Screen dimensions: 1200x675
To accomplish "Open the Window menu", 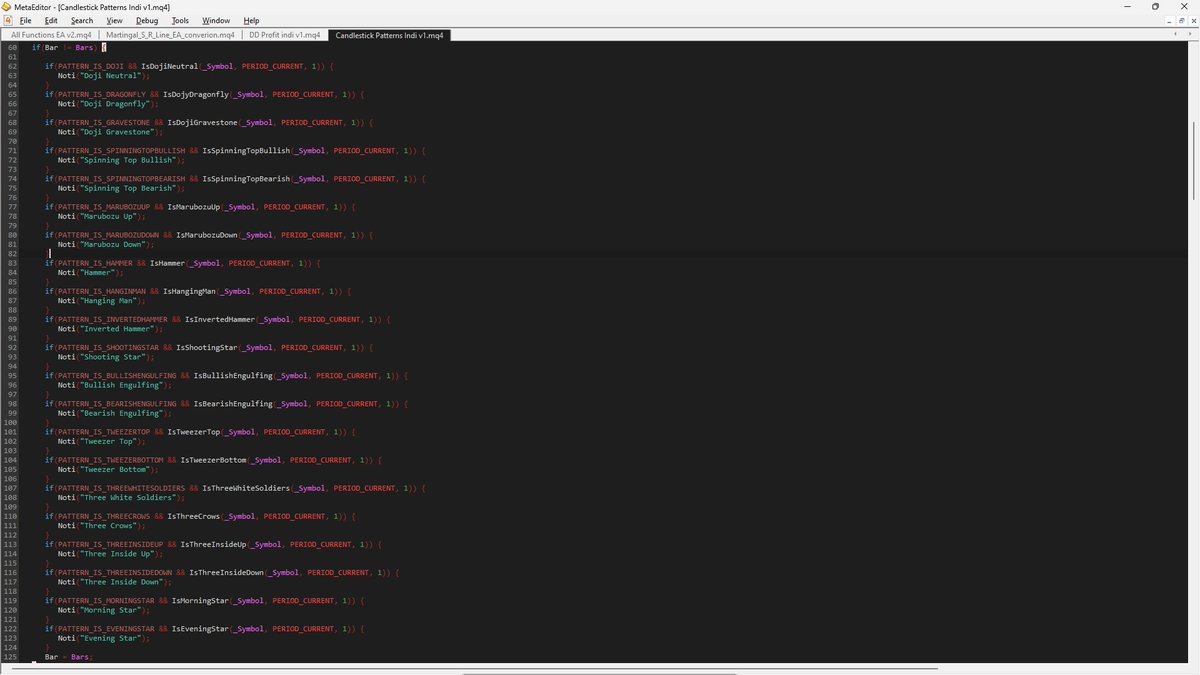I will [216, 20].
